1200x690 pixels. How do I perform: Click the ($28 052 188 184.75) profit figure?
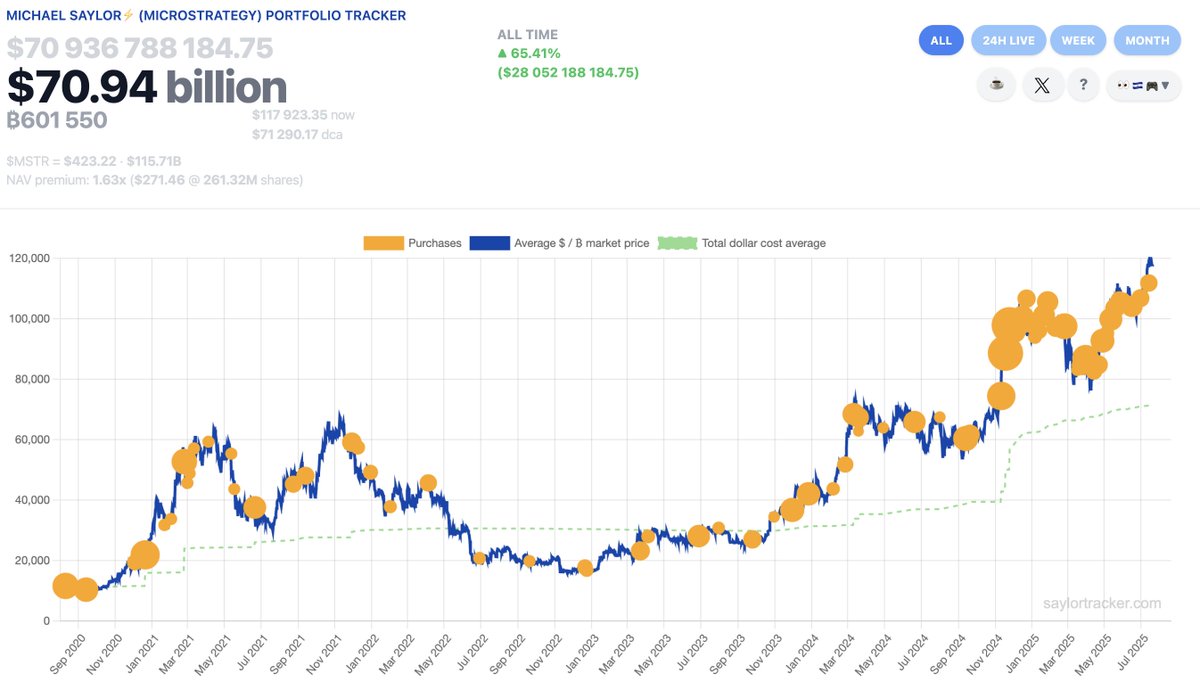(568, 72)
